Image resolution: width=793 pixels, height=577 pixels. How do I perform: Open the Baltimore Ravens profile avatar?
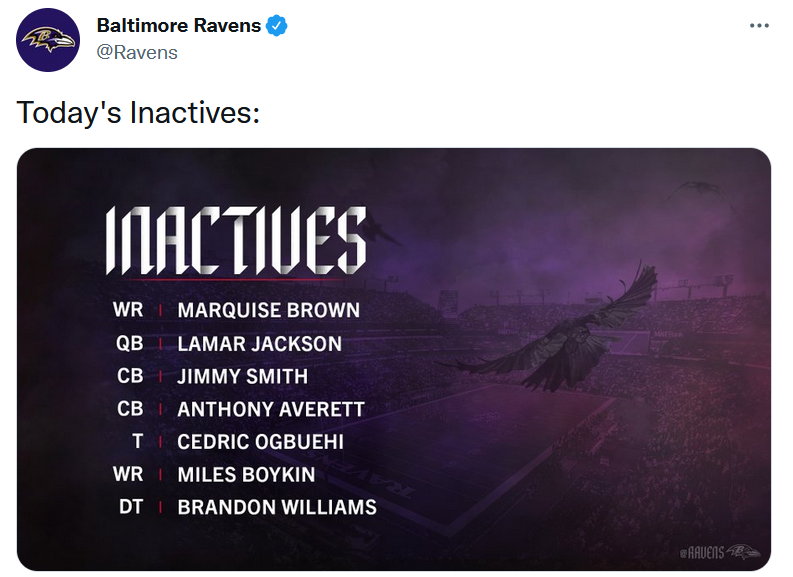[48, 39]
